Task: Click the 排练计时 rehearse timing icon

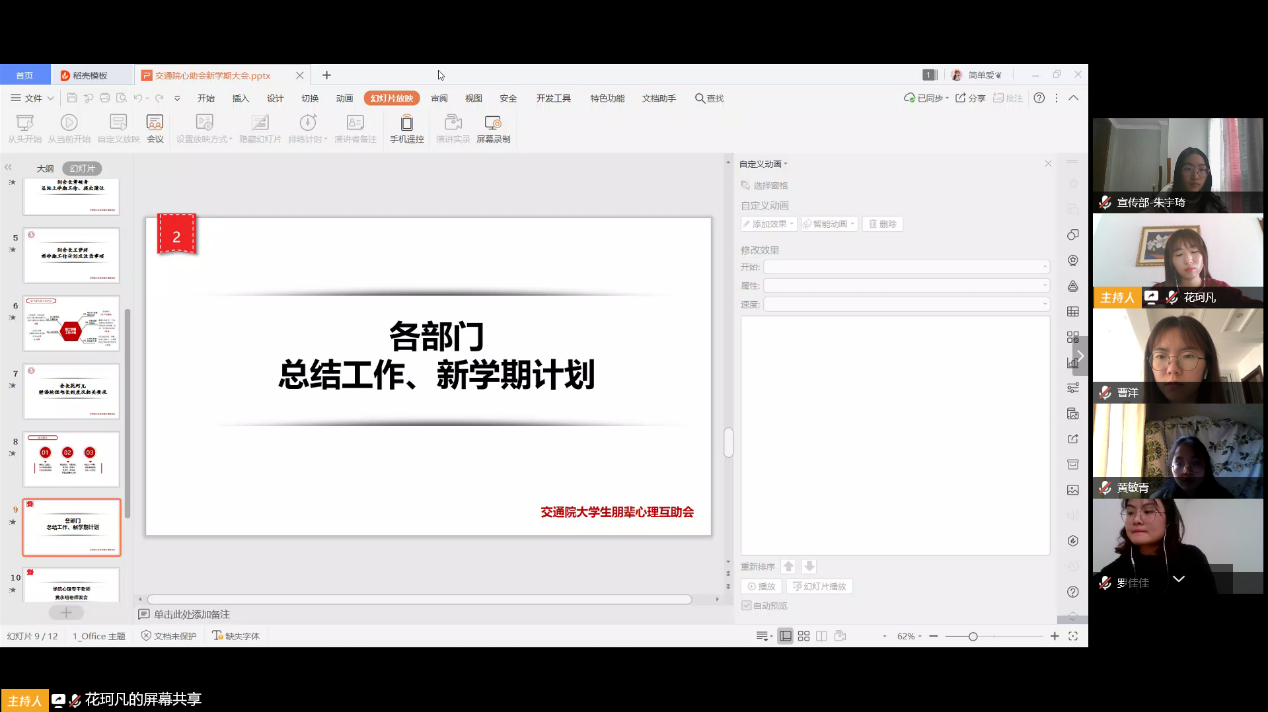Action: (307, 129)
